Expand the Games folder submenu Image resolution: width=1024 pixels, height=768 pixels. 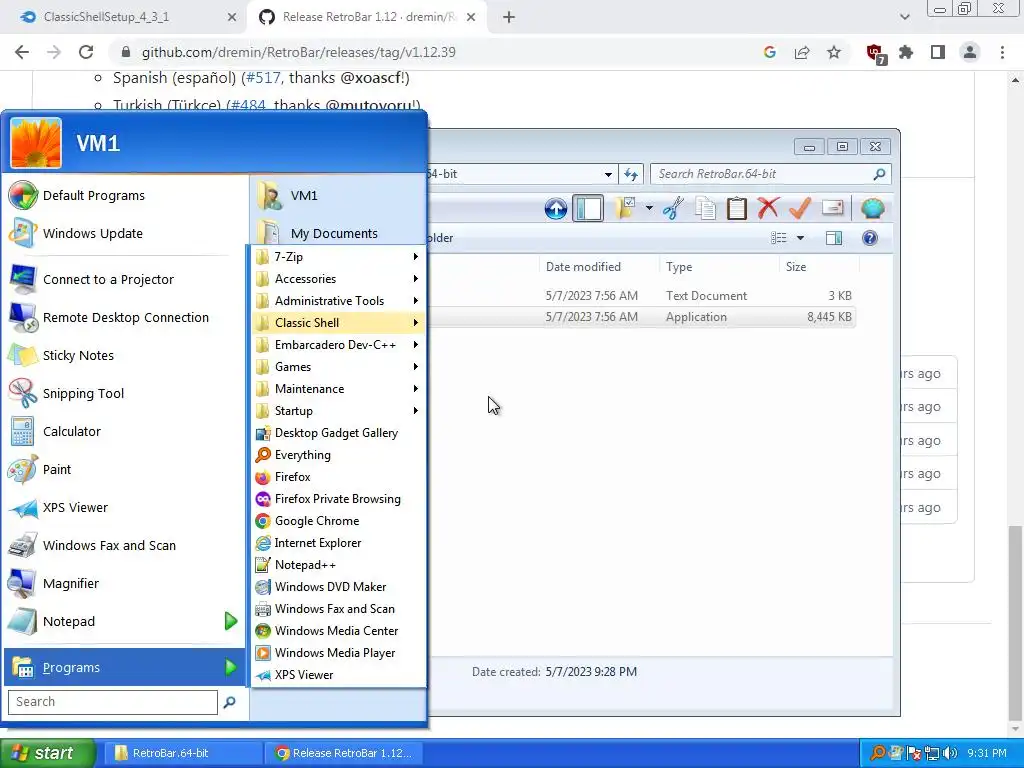(x=338, y=366)
